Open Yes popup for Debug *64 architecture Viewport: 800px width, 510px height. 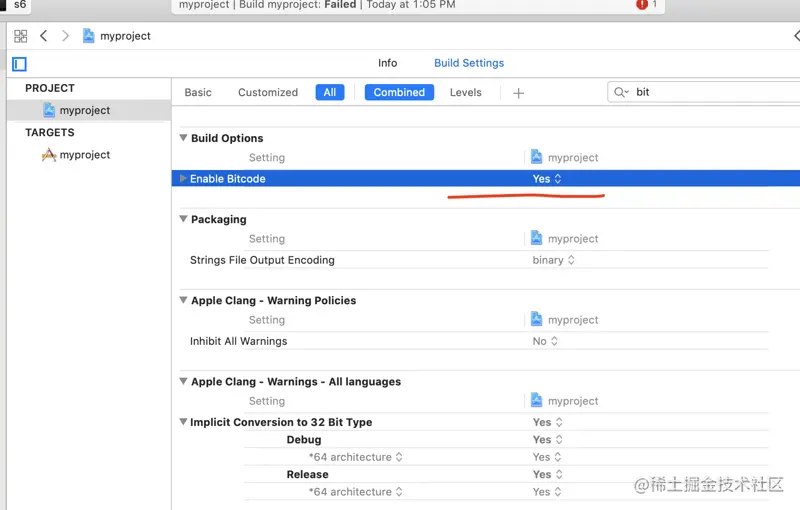(x=547, y=457)
